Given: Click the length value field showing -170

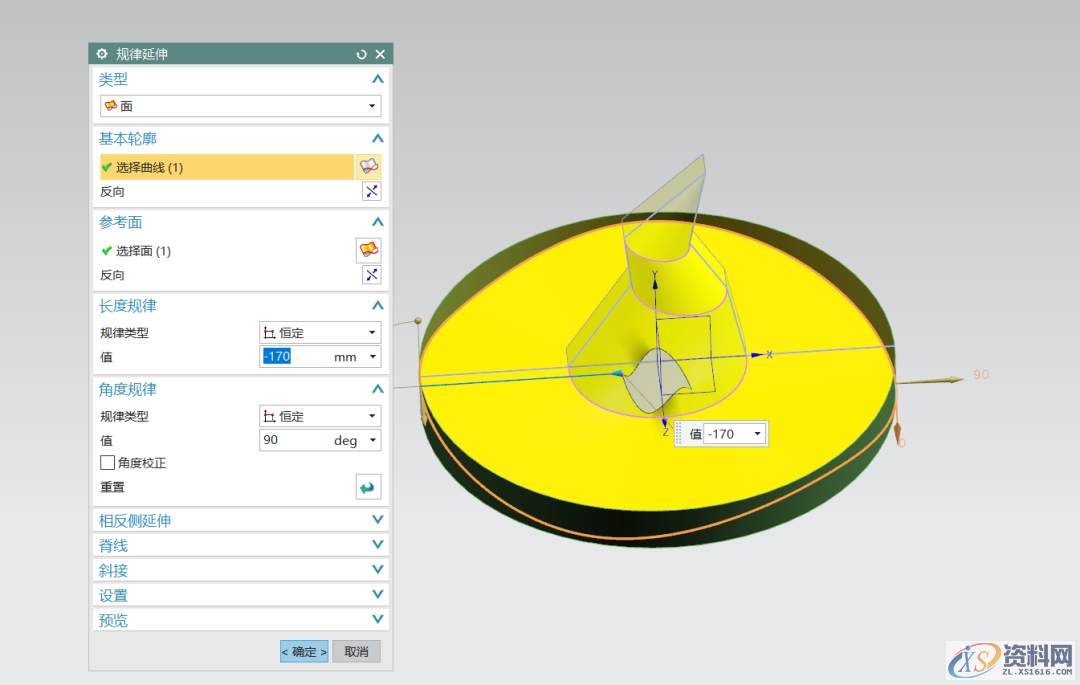Looking at the screenshot, I should point(296,357).
